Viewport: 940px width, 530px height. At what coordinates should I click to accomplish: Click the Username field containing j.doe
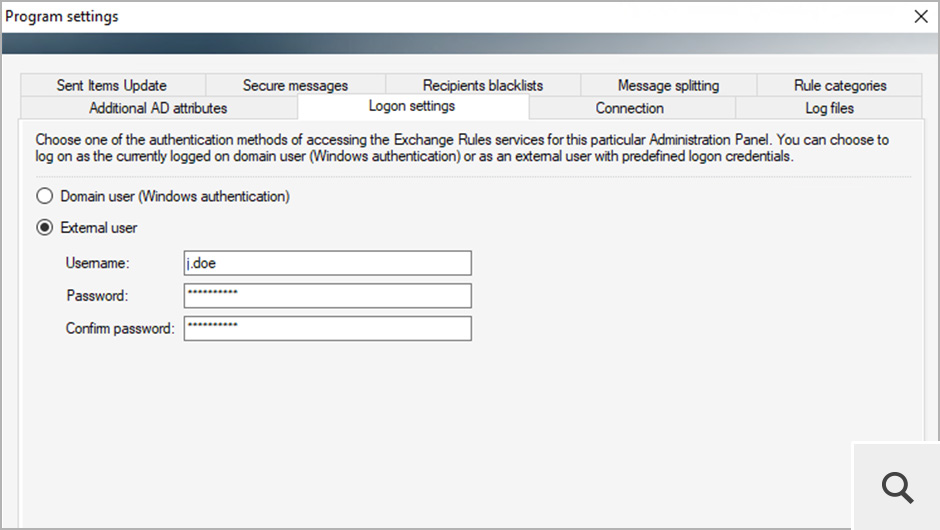click(x=327, y=263)
